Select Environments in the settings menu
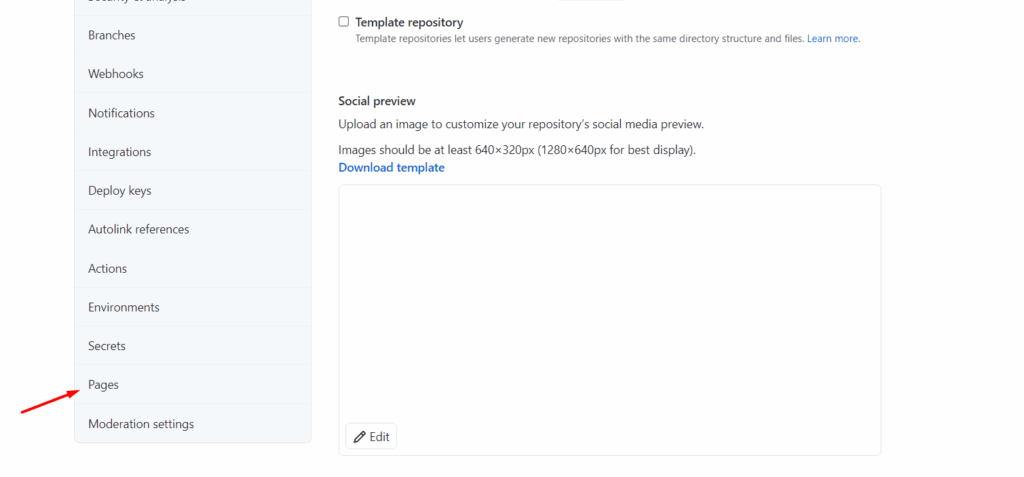The width and height of the screenshot is (1024, 477). click(x=193, y=307)
